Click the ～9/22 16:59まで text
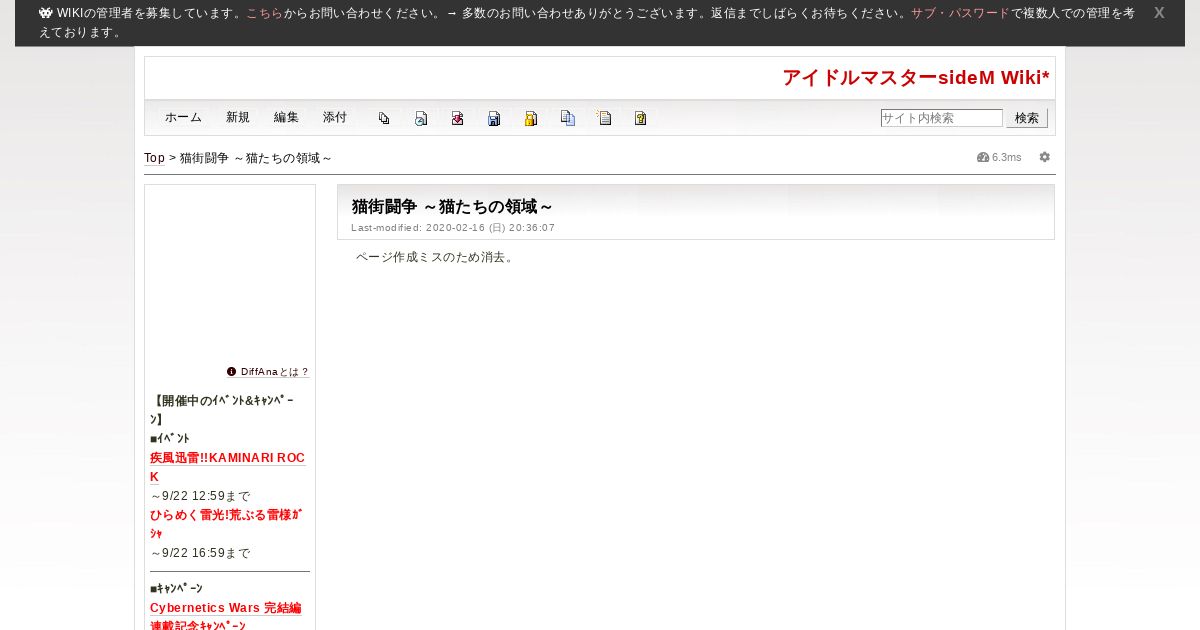The width and height of the screenshot is (1200, 630). 200,553
